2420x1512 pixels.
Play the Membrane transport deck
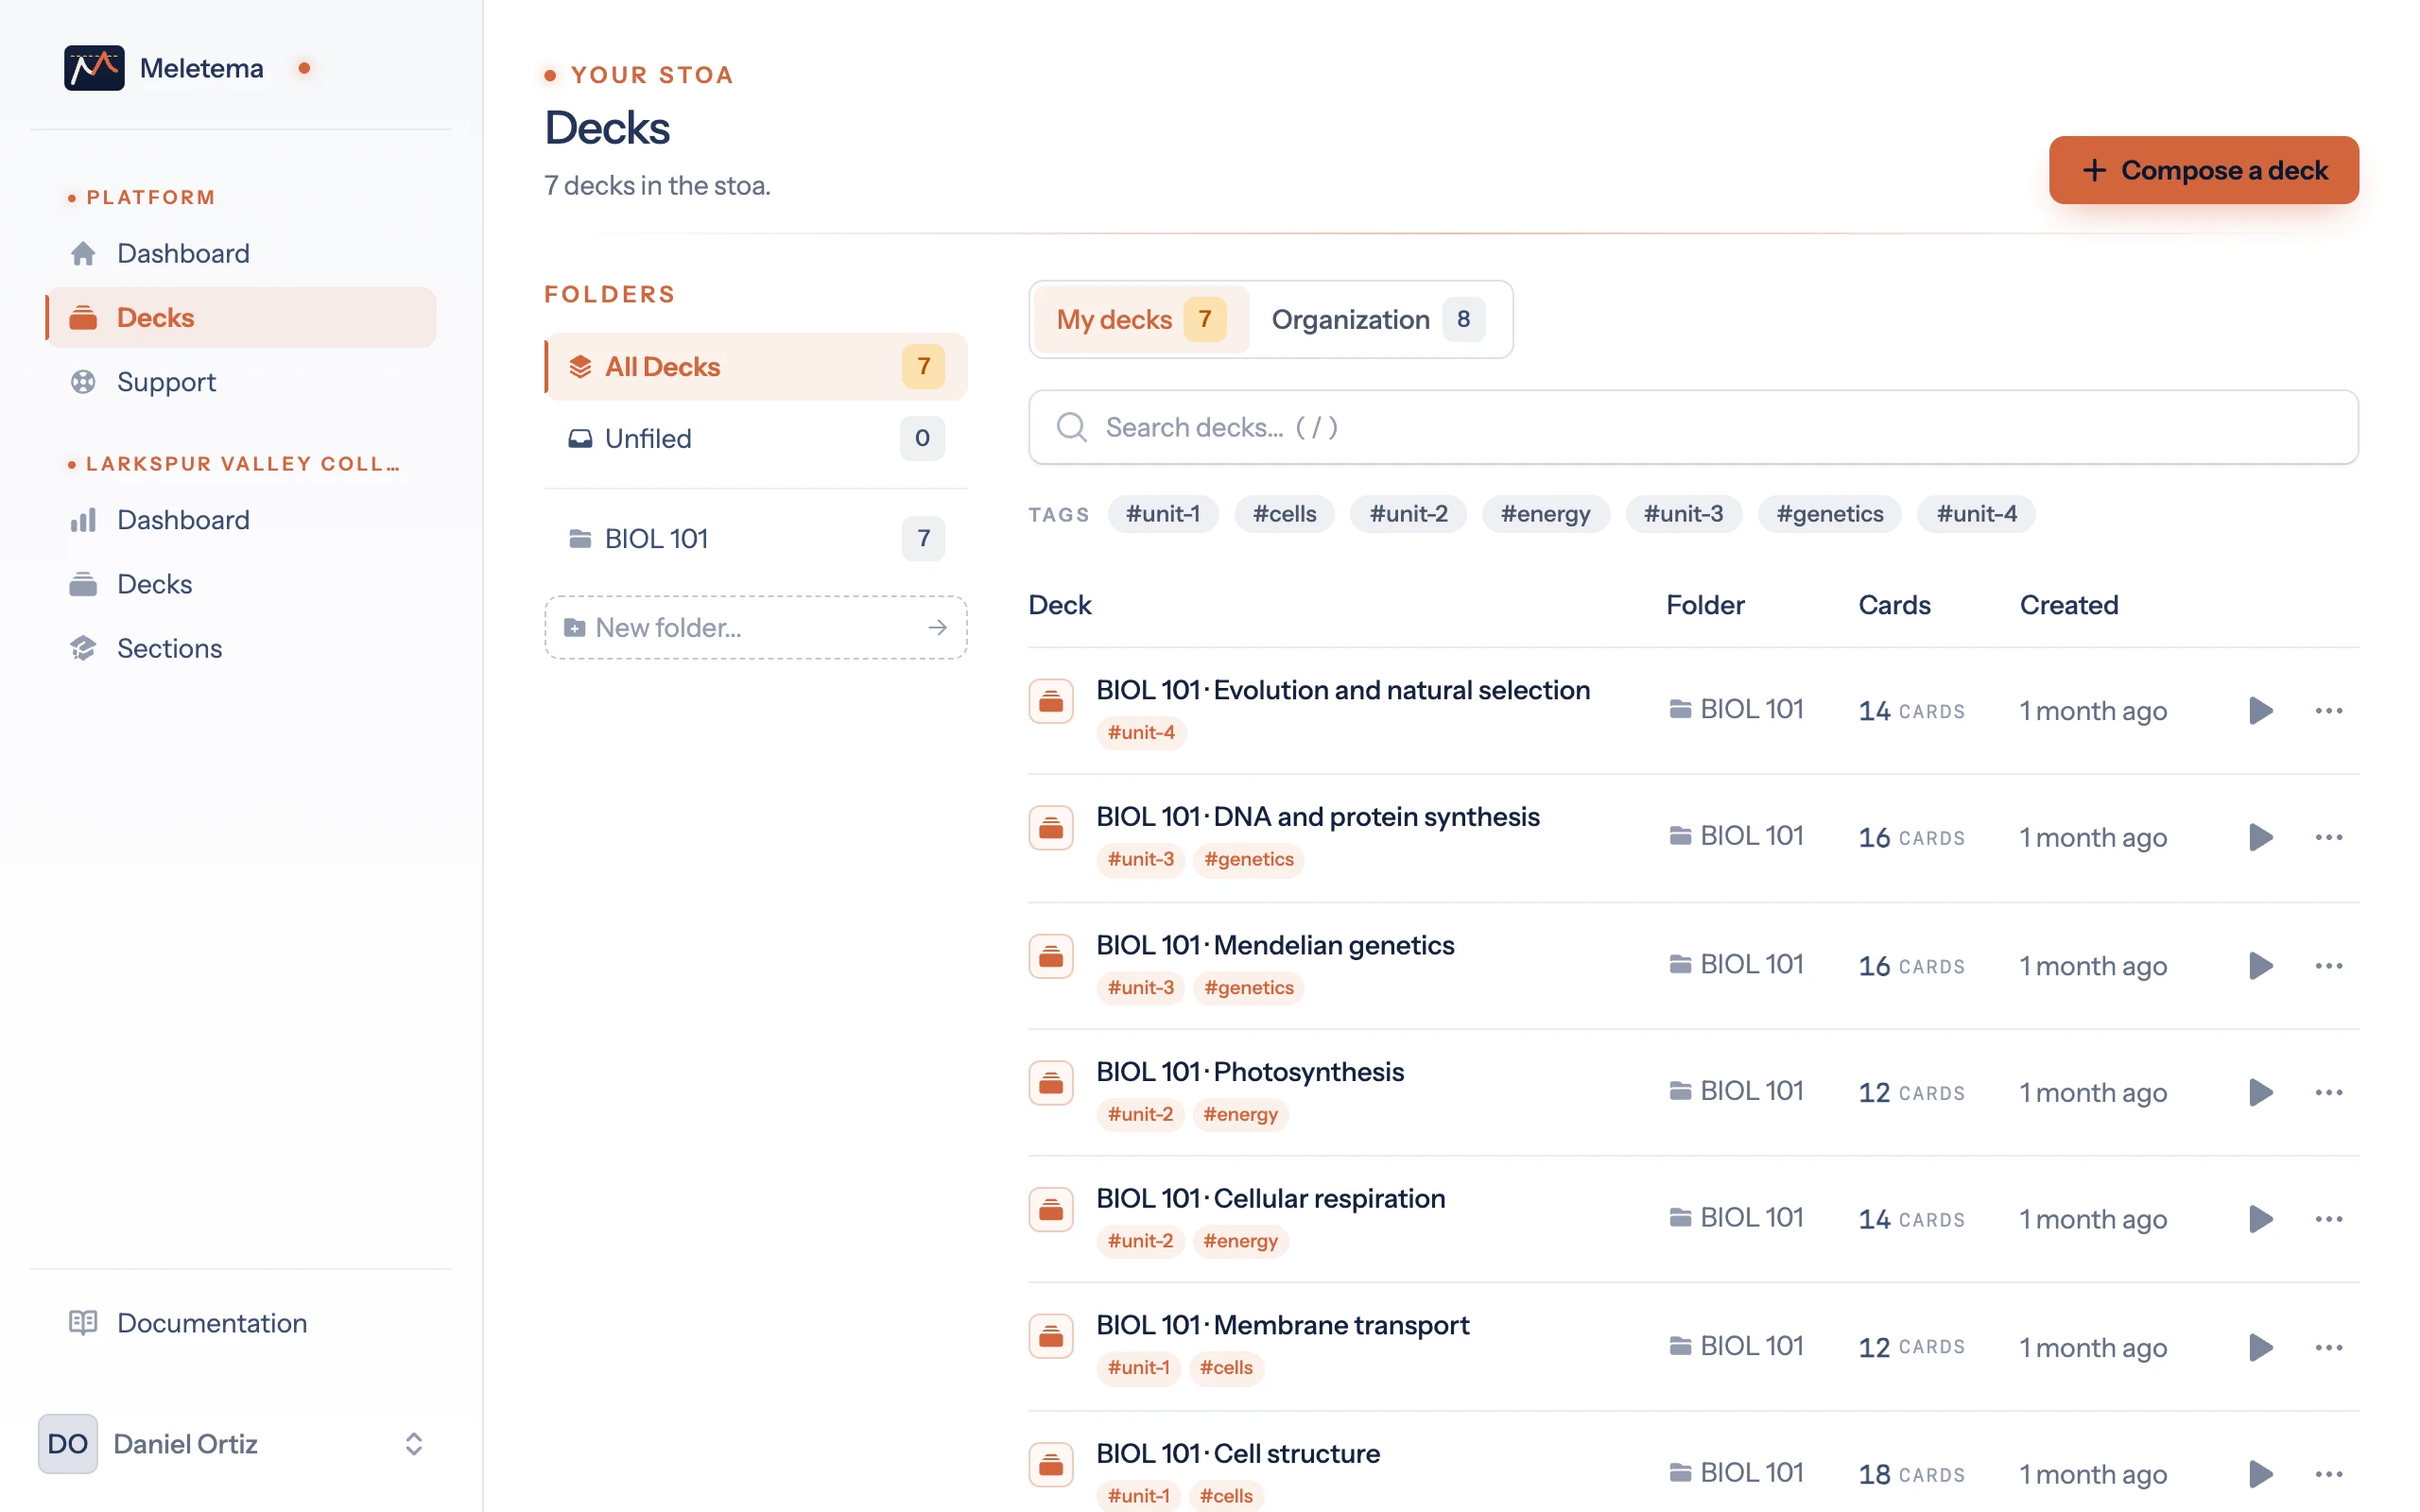pyautogui.click(x=2260, y=1347)
